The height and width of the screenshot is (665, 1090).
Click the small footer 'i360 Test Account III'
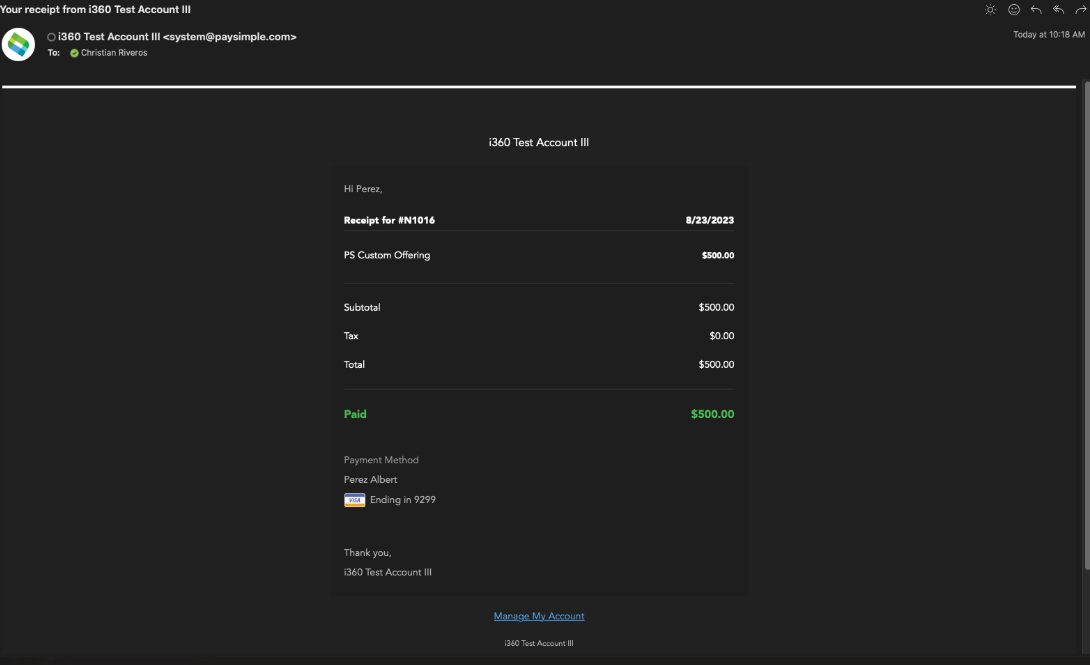539,643
